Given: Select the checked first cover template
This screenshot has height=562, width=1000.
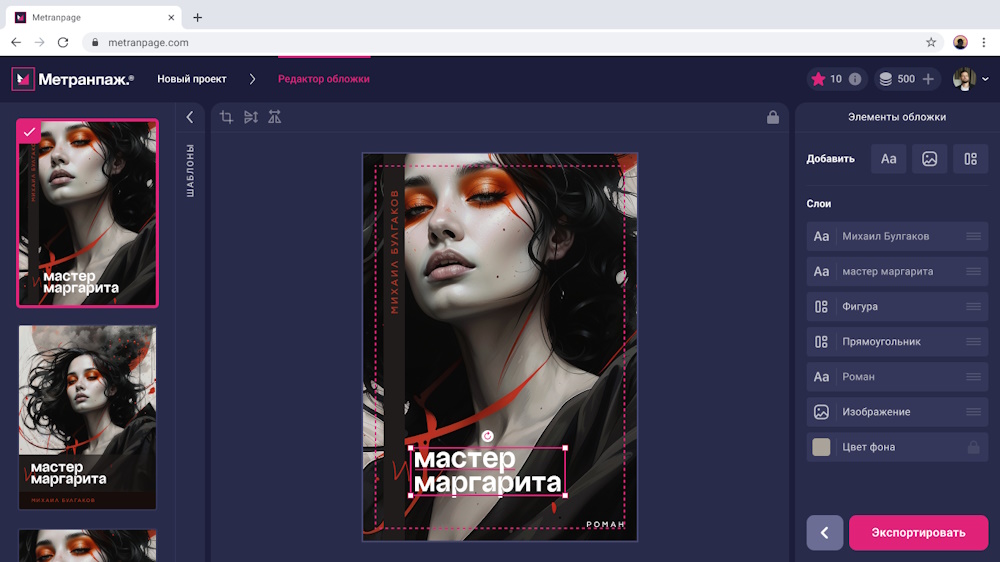Looking at the screenshot, I should (87, 213).
